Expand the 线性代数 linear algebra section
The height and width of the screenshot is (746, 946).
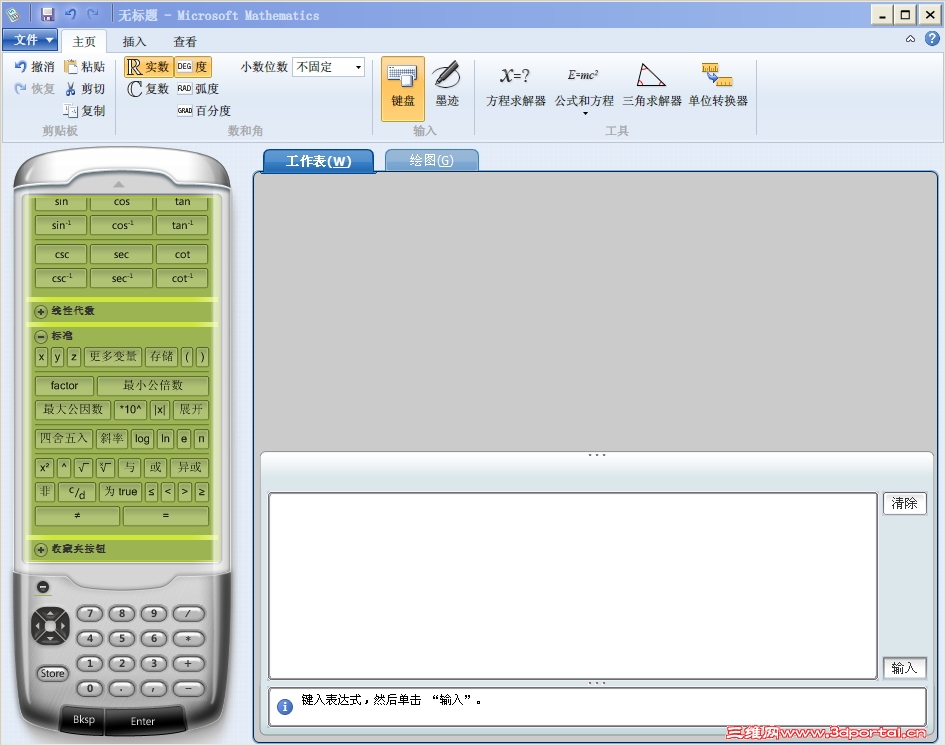pos(40,311)
